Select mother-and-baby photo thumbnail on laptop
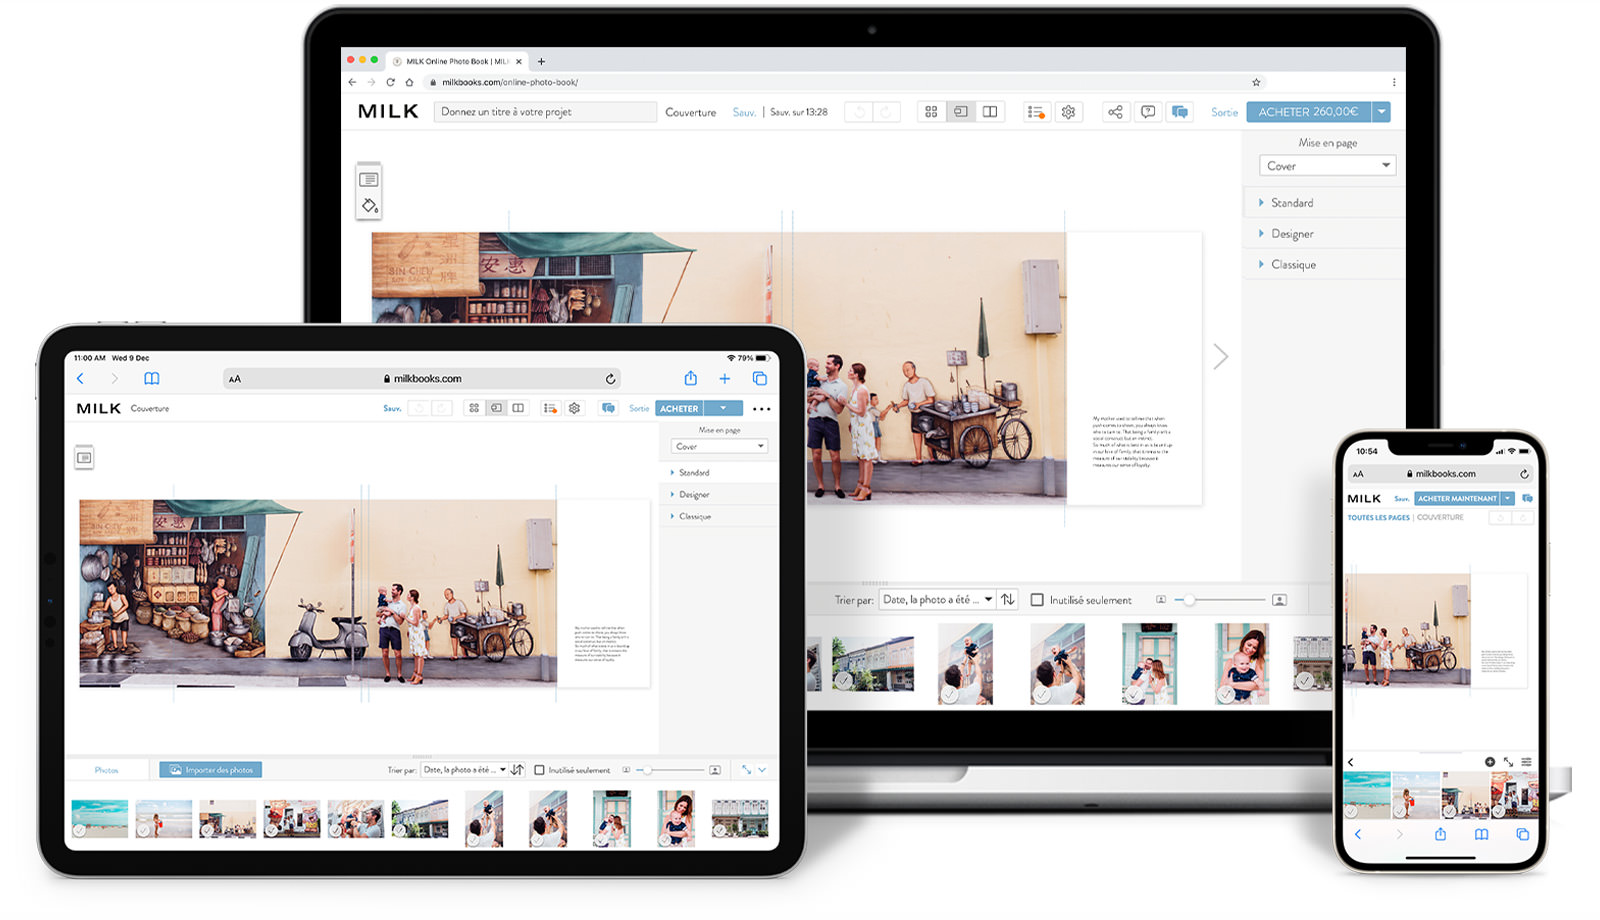This screenshot has height=920, width=1600. coord(1241,664)
